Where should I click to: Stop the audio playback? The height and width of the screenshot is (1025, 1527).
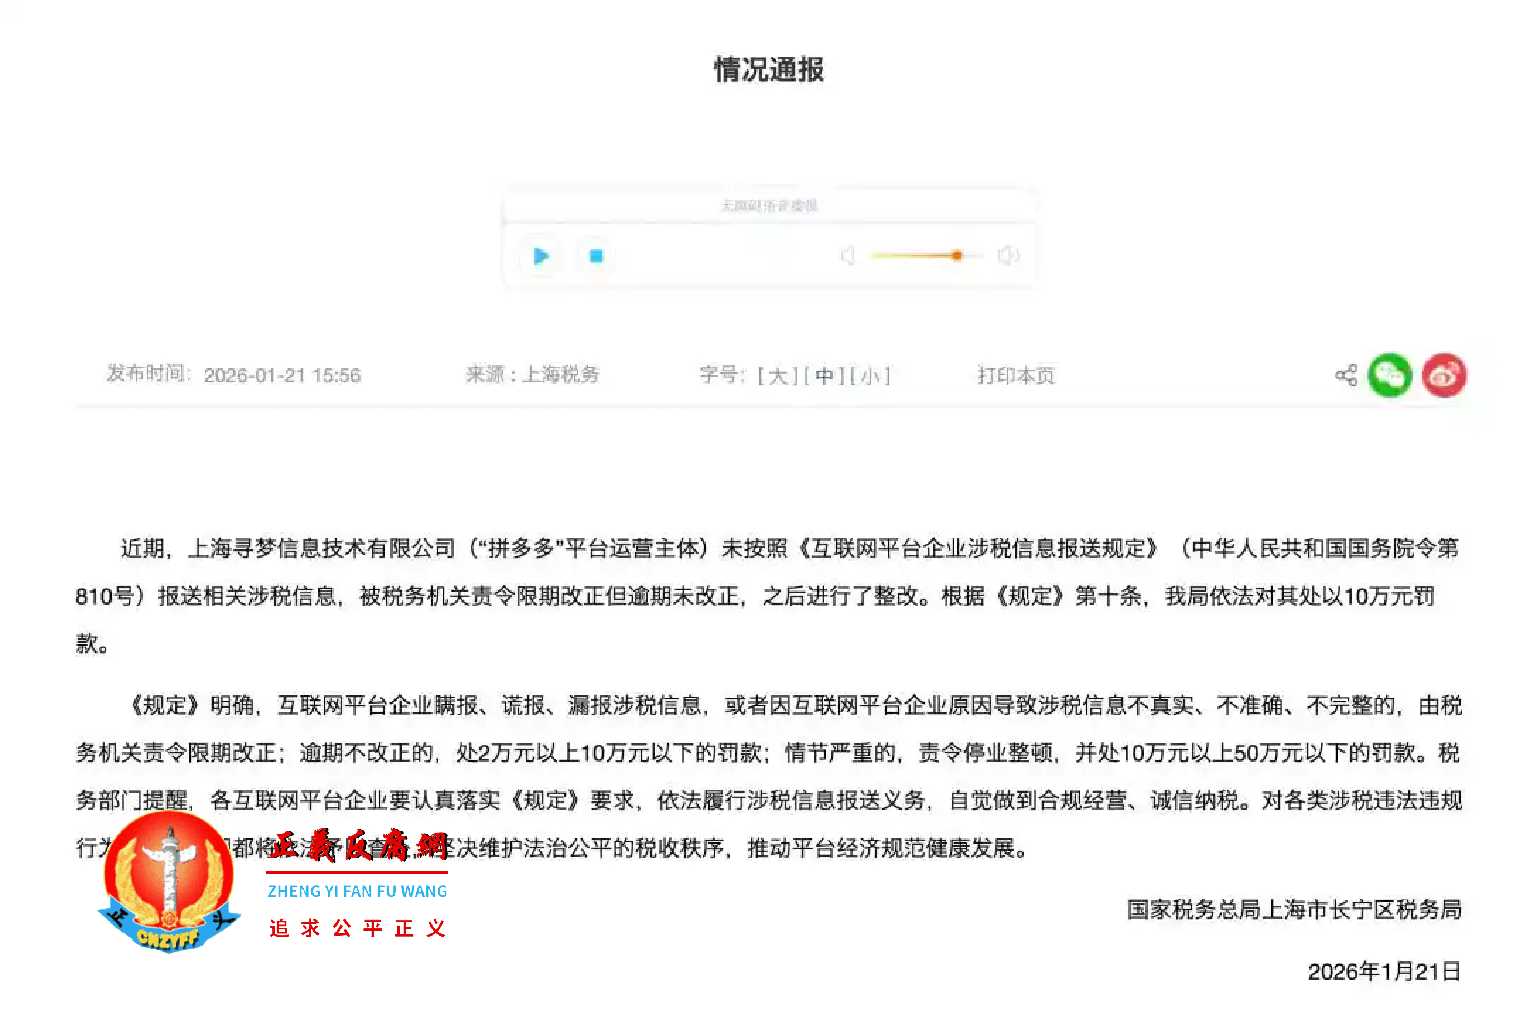pyautogui.click(x=595, y=256)
